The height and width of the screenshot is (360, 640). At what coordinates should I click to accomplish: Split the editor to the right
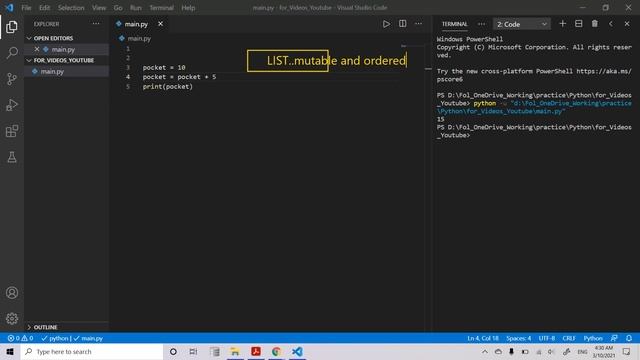(402, 24)
